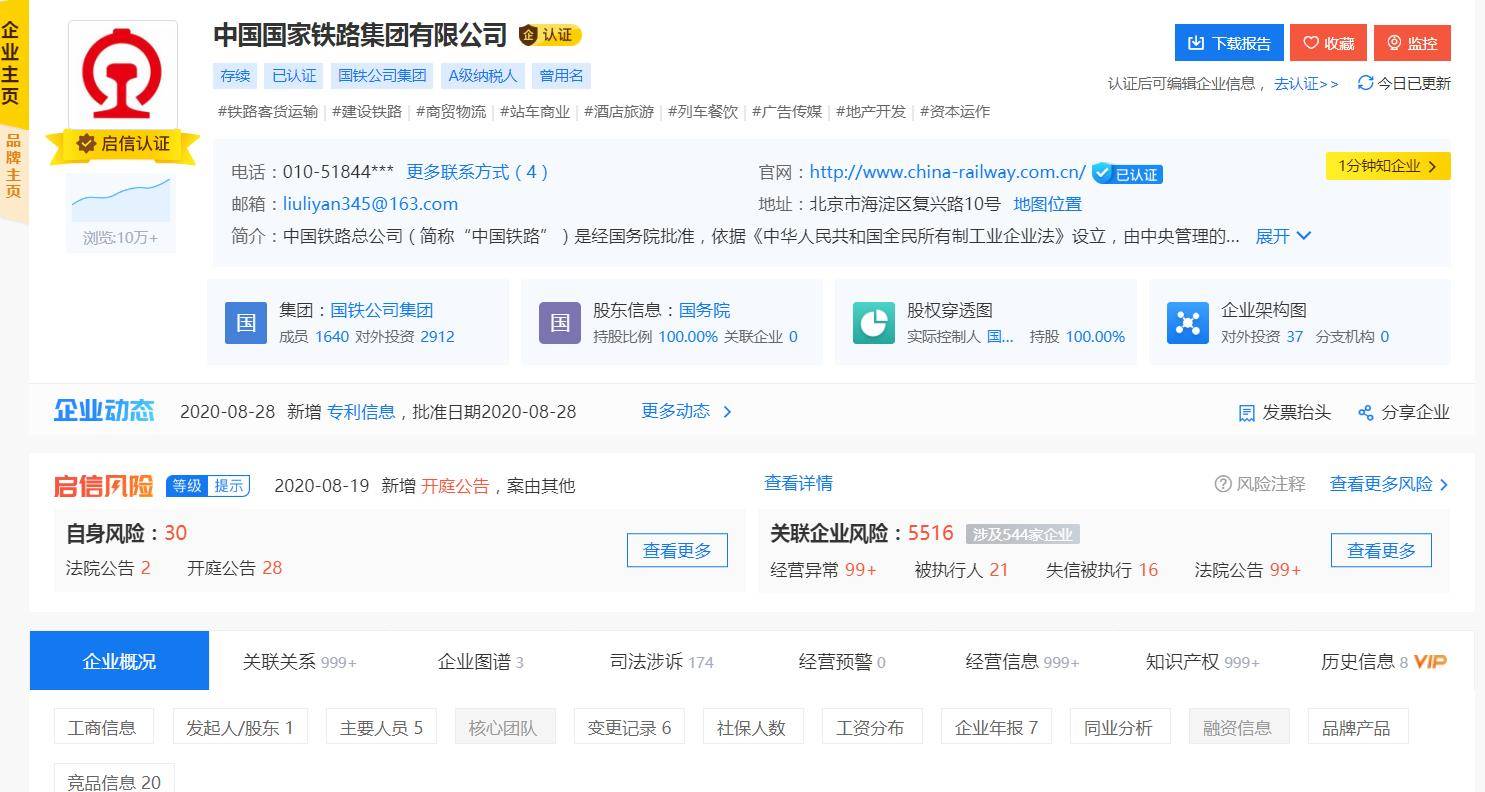Open 1分钟知企业 yellow button
1485x792 pixels.
[x=1388, y=166]
